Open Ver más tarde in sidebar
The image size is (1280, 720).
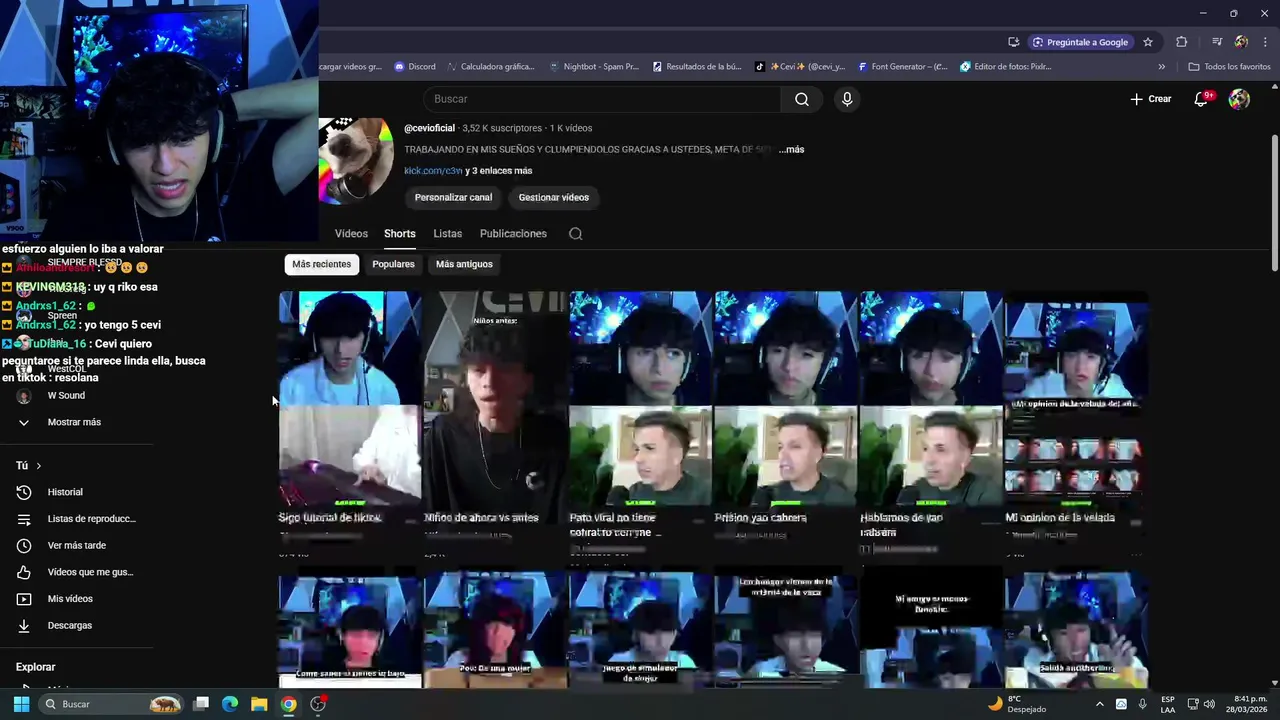pos(76,545)
